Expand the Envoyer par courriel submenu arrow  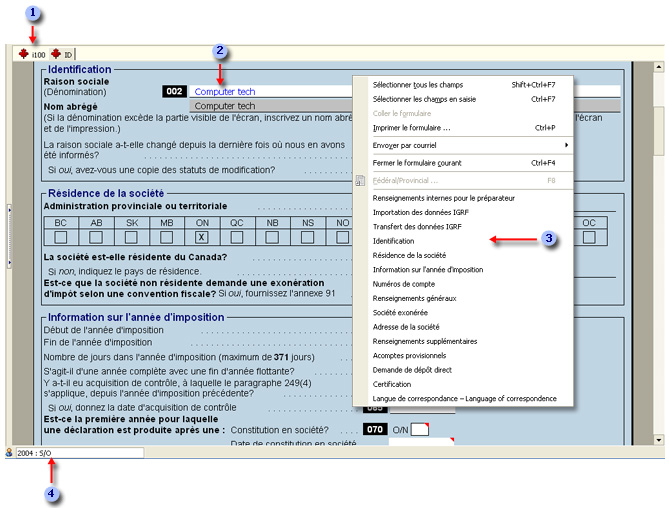click(x=566, y=145)
